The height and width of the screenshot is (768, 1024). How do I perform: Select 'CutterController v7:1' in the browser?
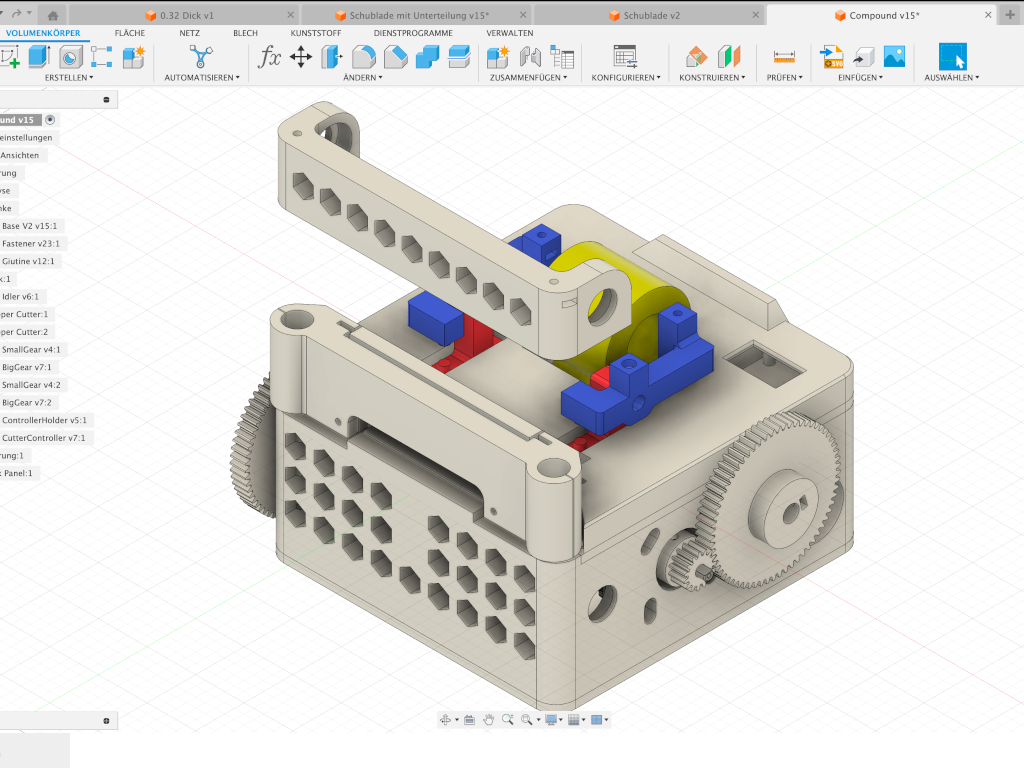pyautogui.click(x=43, y=438)
